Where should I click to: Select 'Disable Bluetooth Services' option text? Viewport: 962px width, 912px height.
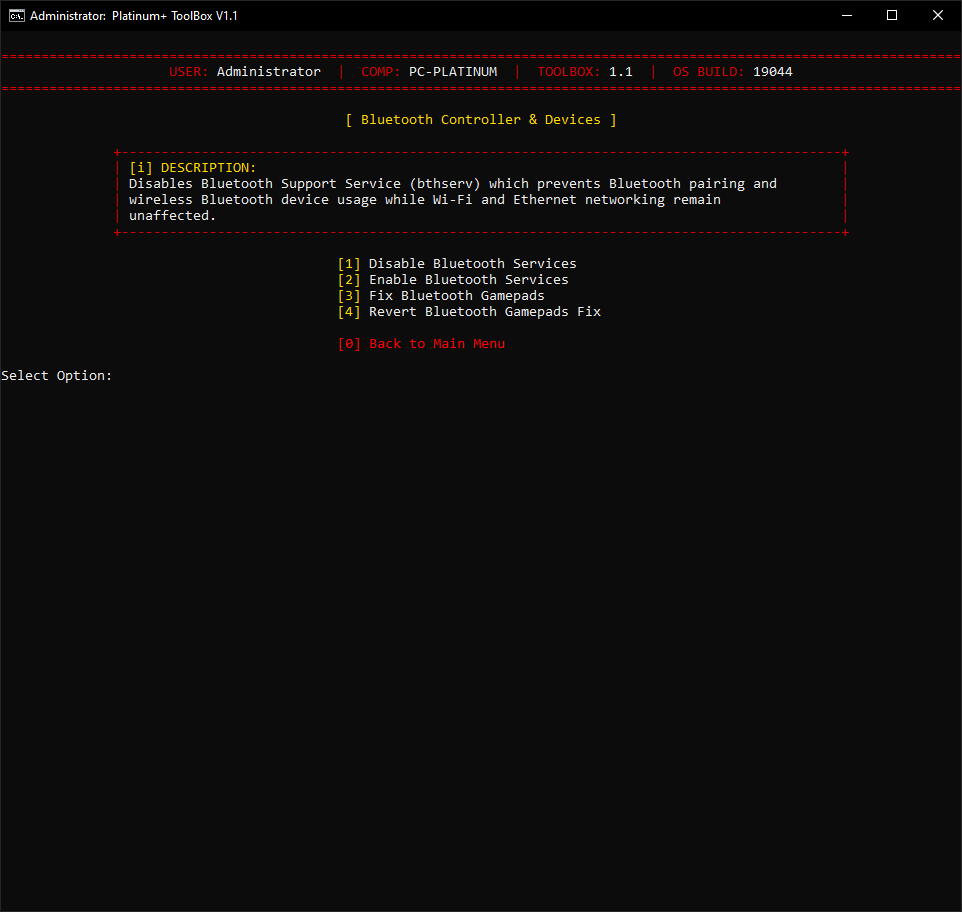pyautogui.click(x=472, y=264)
